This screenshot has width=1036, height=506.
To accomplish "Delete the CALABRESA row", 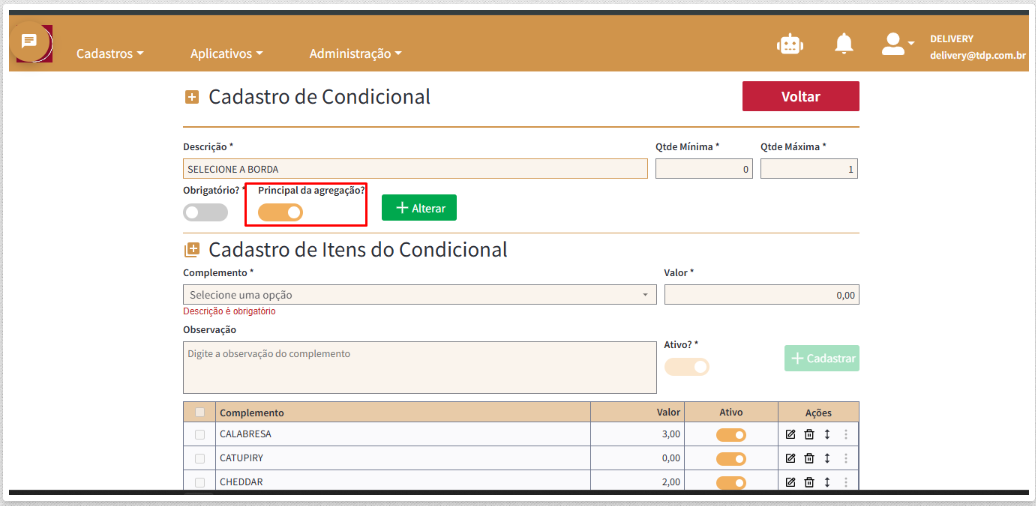I will 809,434.
